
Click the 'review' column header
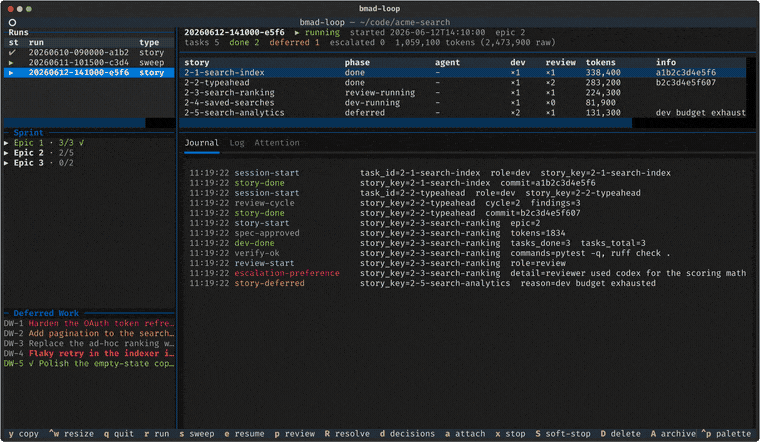(x=560, y=63)
